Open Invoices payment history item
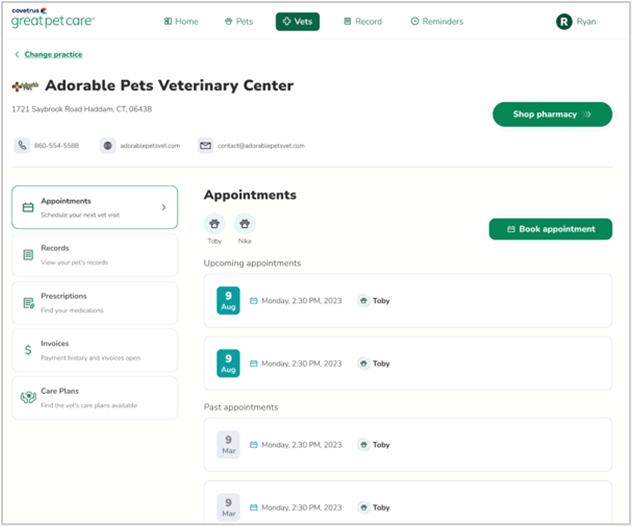 [95, 350]
